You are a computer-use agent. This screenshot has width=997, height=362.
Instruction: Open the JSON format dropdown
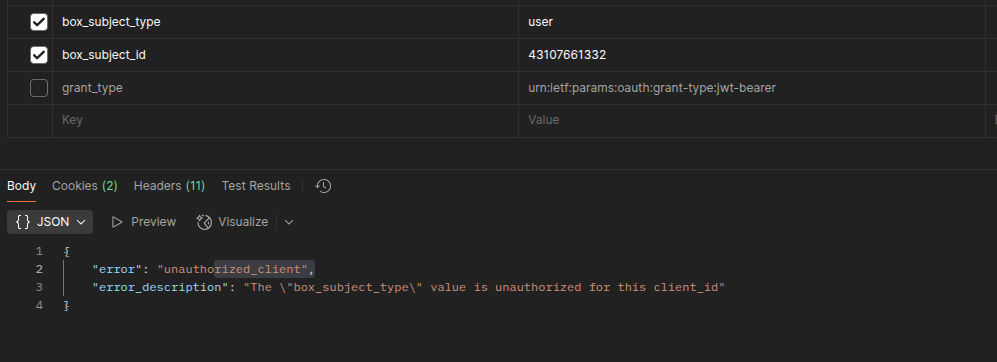click(x=50, y=222)
